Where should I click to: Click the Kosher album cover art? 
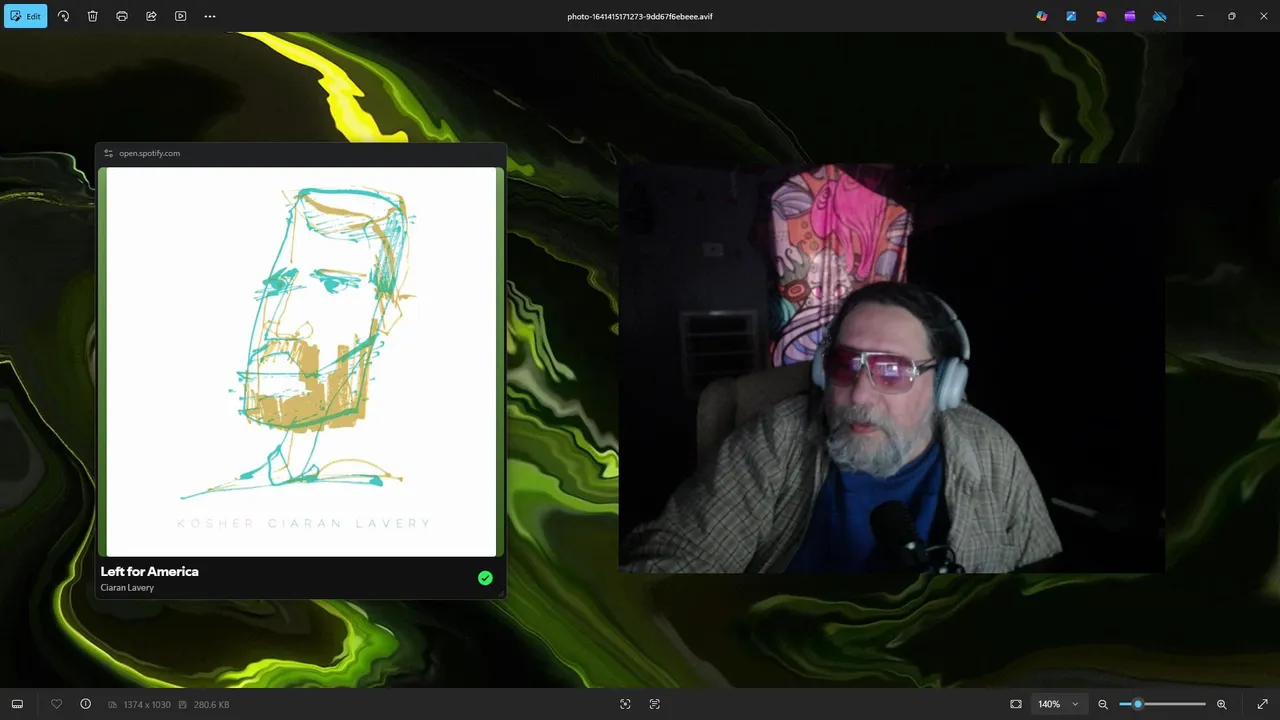tap(301, 362)
